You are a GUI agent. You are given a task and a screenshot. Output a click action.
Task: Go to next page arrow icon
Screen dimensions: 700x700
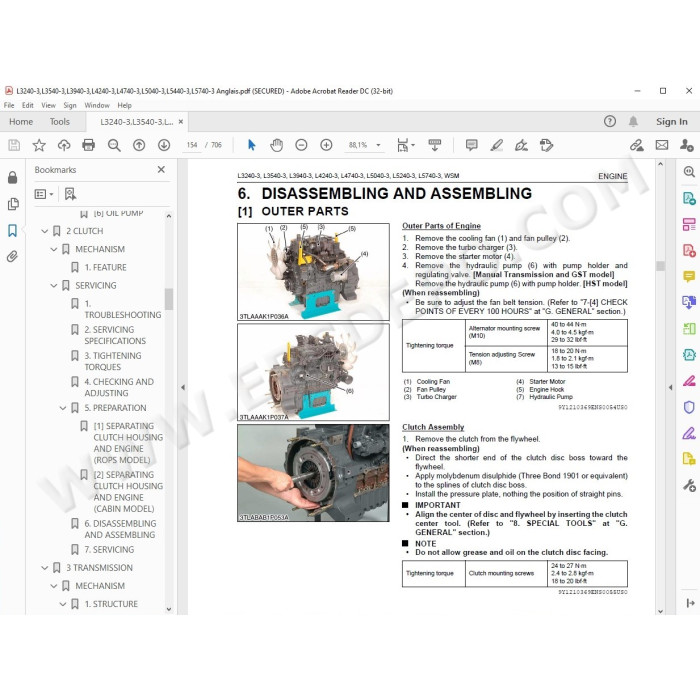(x=164, y=145)
